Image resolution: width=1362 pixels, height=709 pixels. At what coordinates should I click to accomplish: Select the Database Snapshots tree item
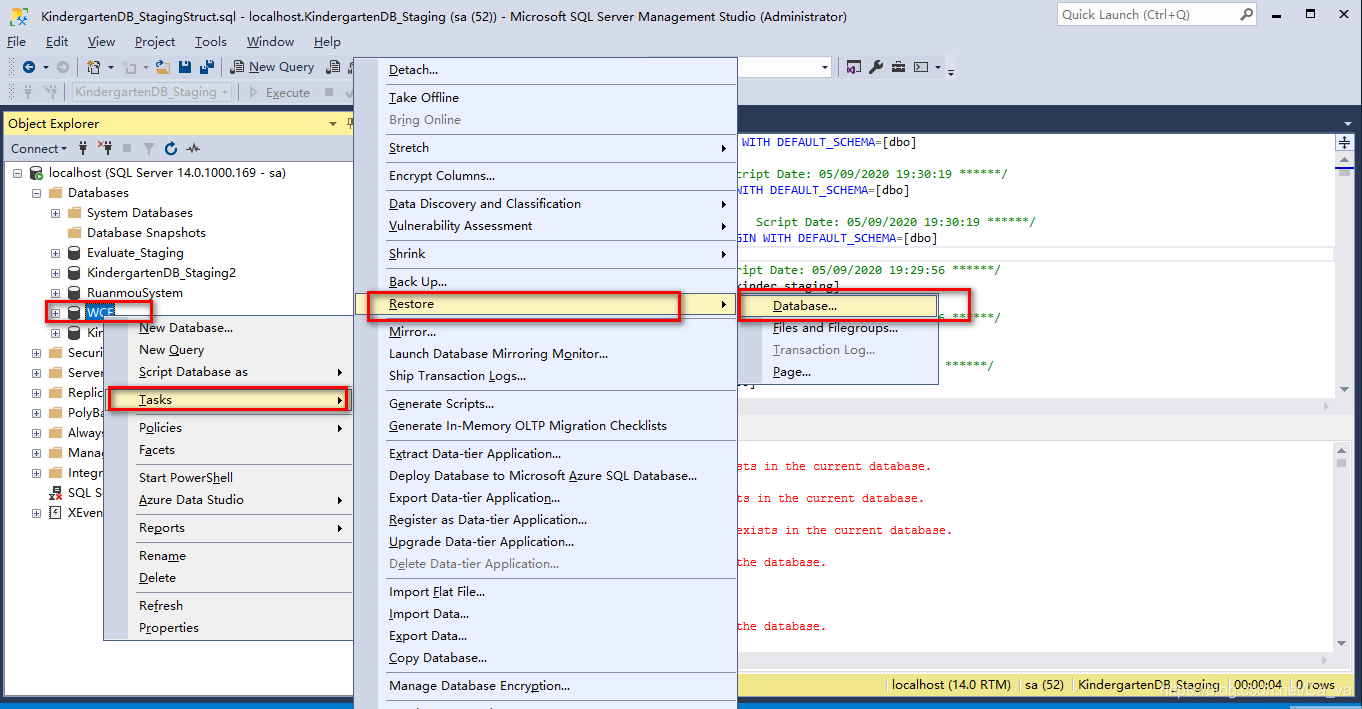[x=146, y=233]
